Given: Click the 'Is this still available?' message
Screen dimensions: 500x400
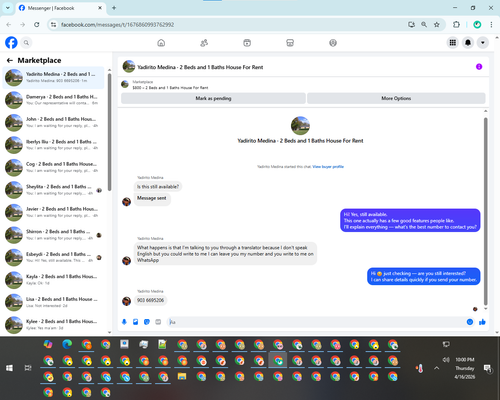Looking at the screenshot, I should tap(158, 187).
